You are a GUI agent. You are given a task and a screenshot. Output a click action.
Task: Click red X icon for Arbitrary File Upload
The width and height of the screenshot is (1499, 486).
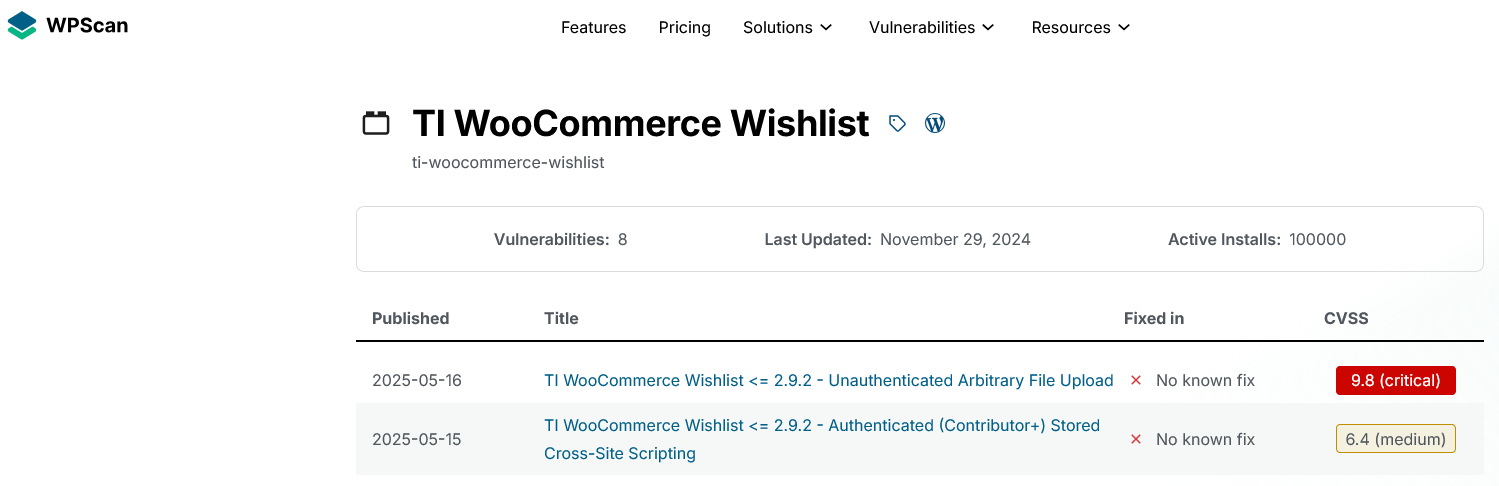tap(1136, 380)
